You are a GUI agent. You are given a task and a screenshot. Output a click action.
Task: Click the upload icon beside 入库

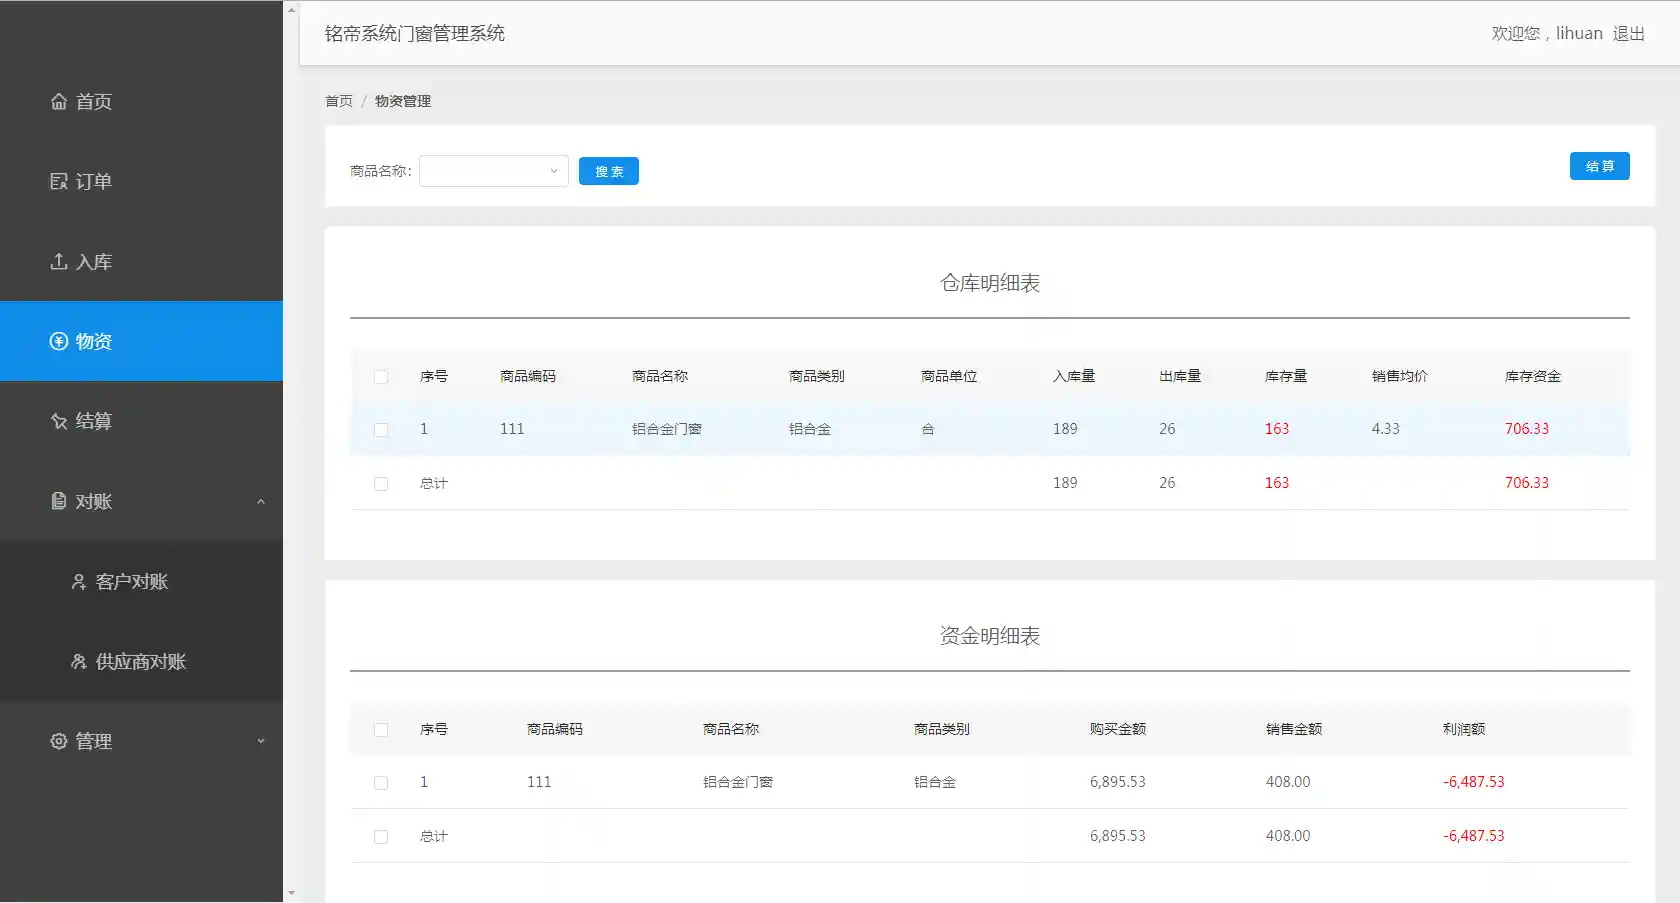pos(59,261)
